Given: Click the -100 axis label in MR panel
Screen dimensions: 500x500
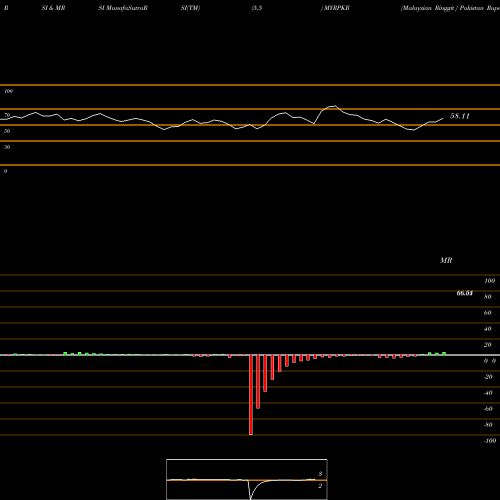Looking at the screenshot, I should tap(490, 441).
